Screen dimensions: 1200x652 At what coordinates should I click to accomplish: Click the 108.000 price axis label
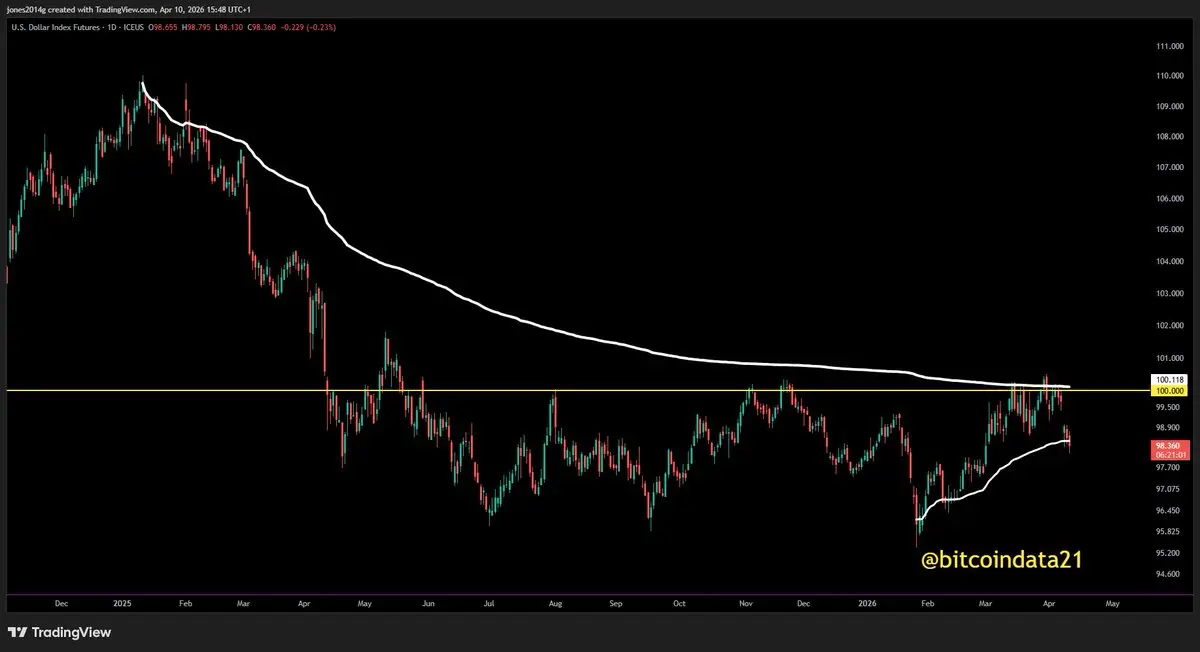[x=1170, y=137]
